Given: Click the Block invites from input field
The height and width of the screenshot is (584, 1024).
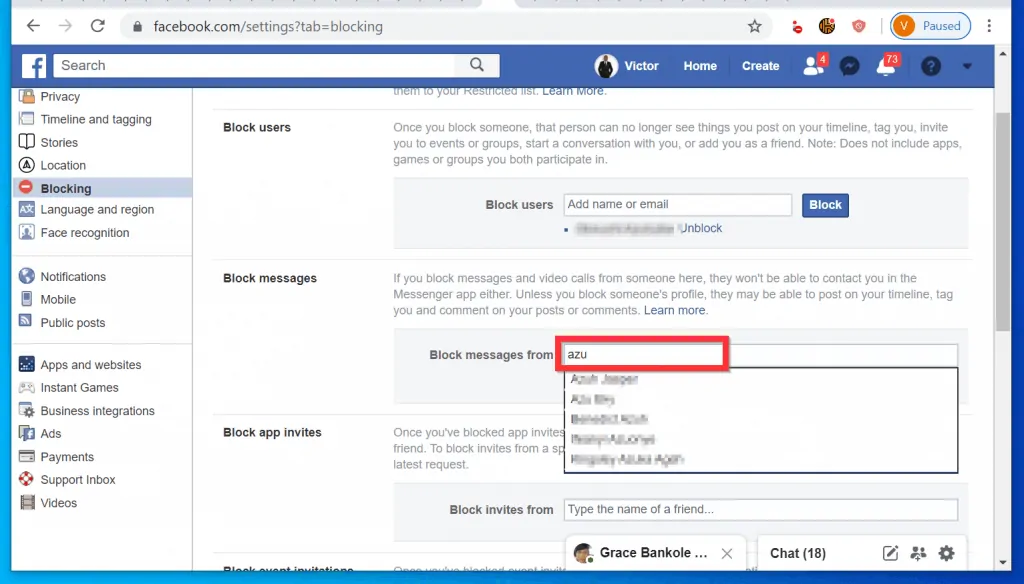Looking at the screenshot, I should pos(760,509).
